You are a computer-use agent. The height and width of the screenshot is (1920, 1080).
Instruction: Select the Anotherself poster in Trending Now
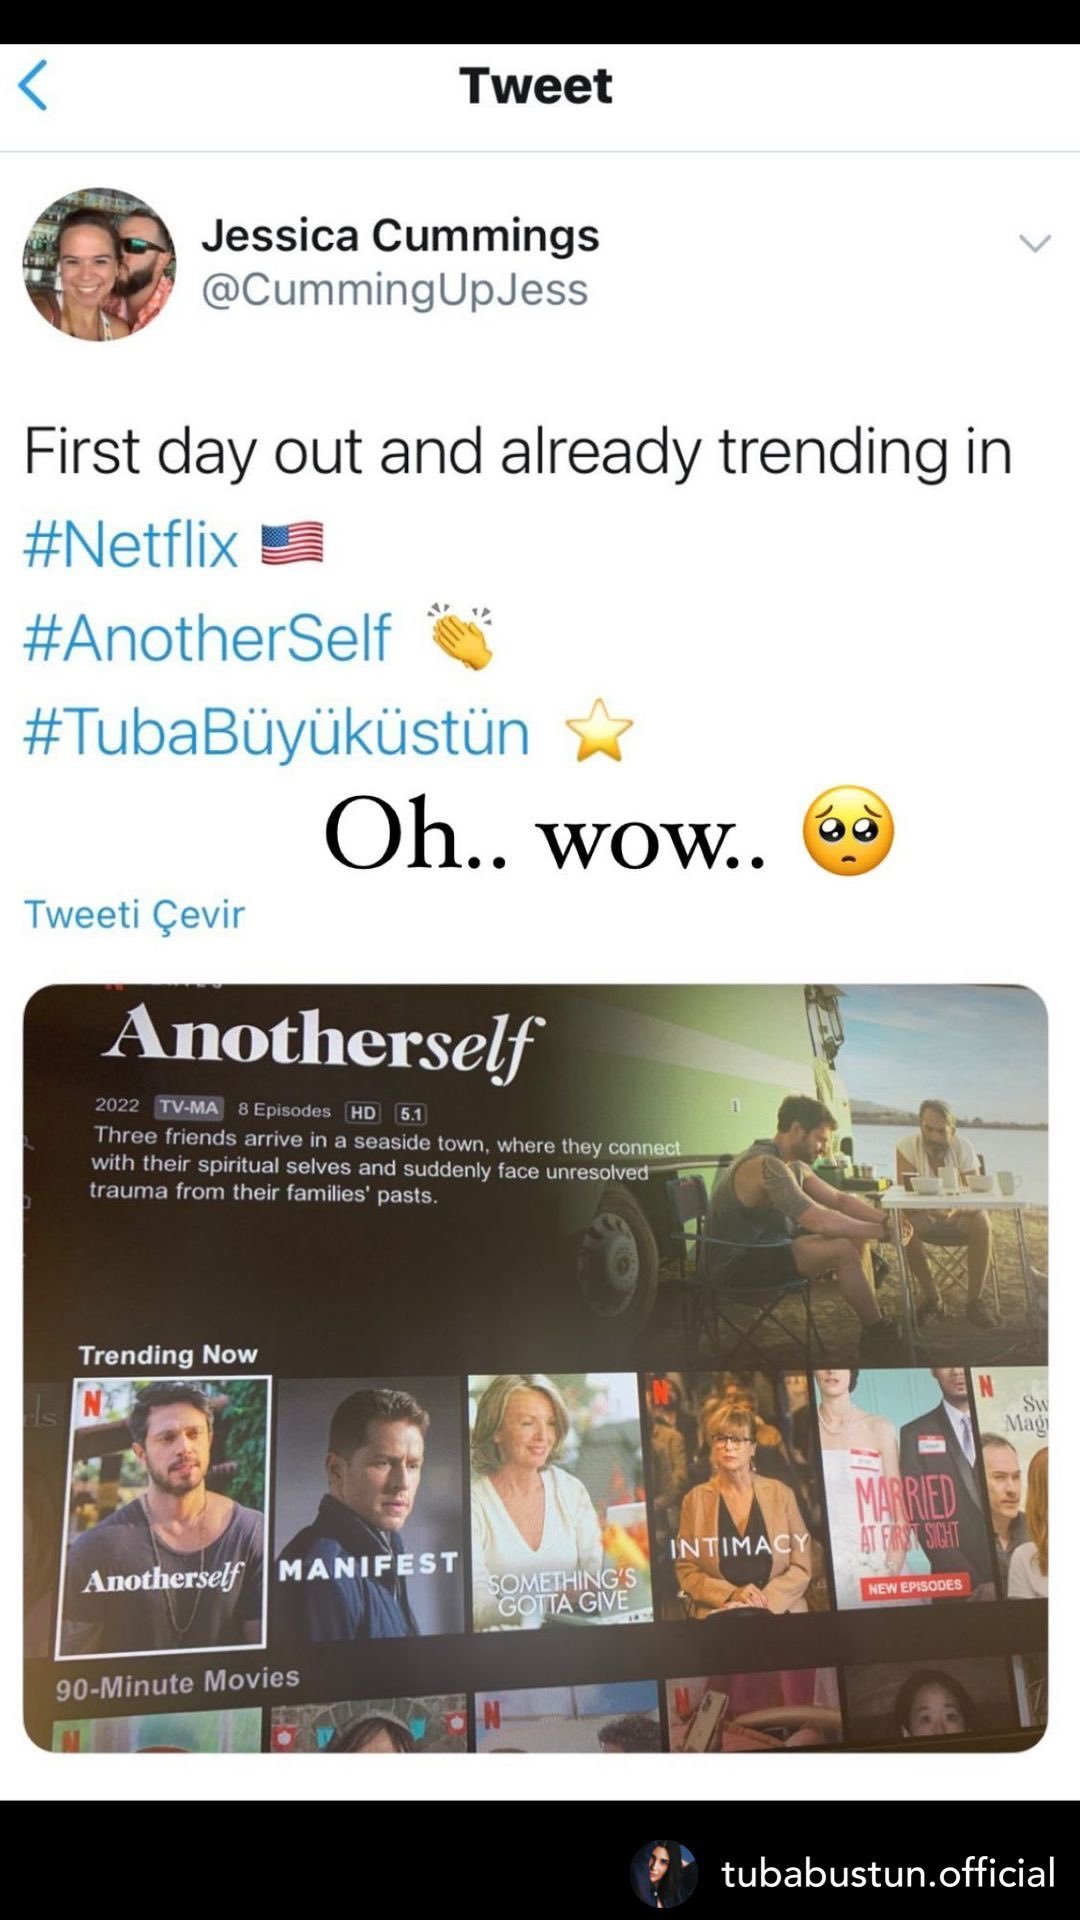coord(165,1515)
